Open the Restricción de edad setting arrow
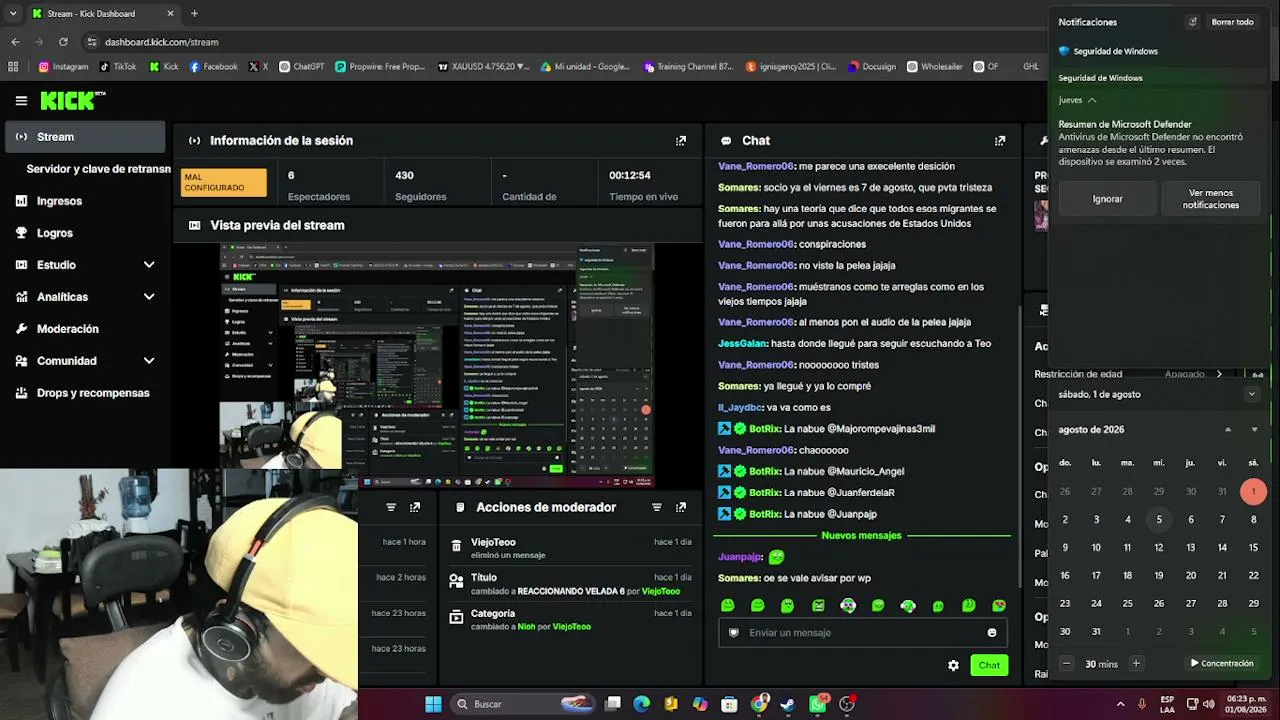 click(1218, 374)
